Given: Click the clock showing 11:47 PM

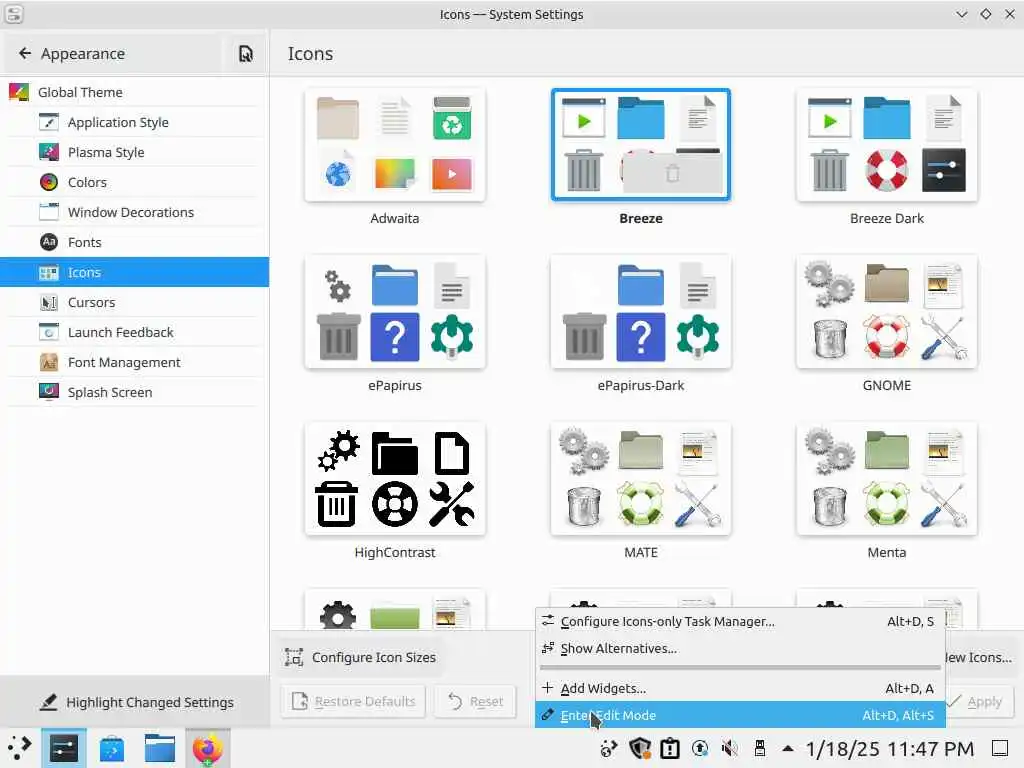Looking at the screenshot, I should tap(889, 748).
